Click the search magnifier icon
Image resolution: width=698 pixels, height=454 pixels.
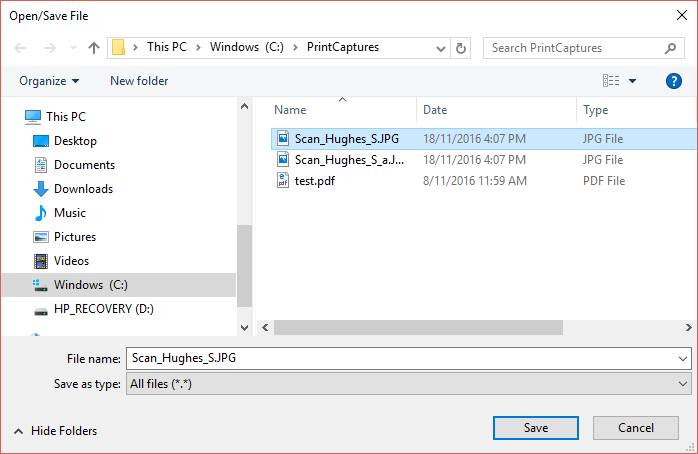click(670, 48)
